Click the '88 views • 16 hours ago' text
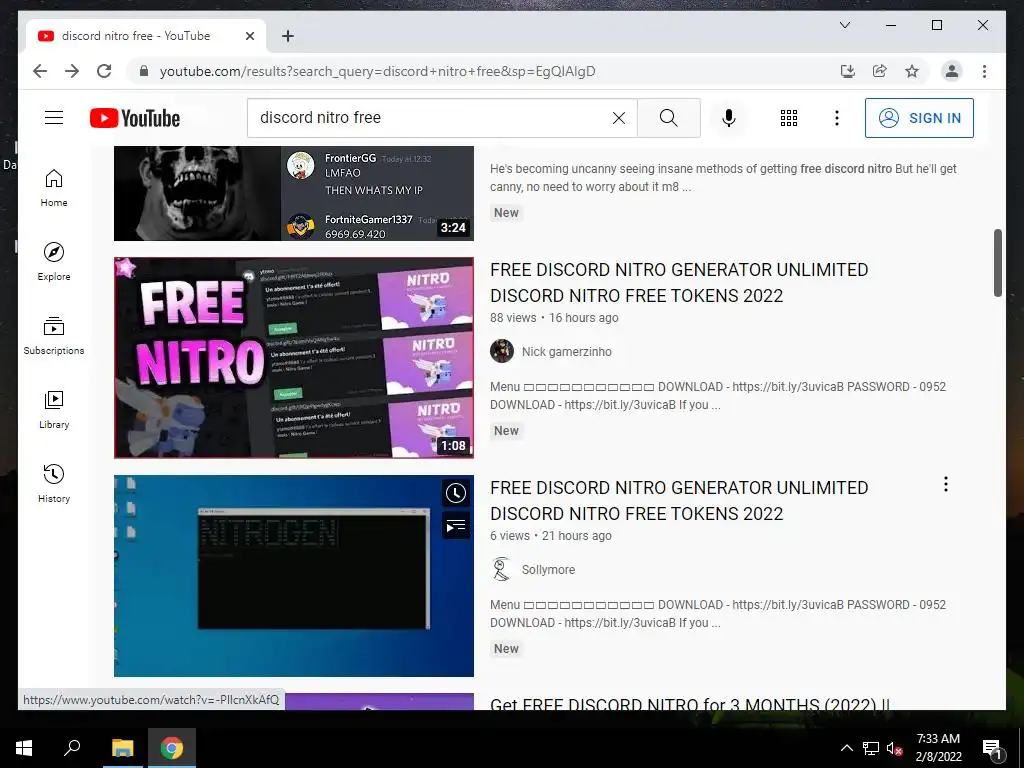 (x=554, y=318)
